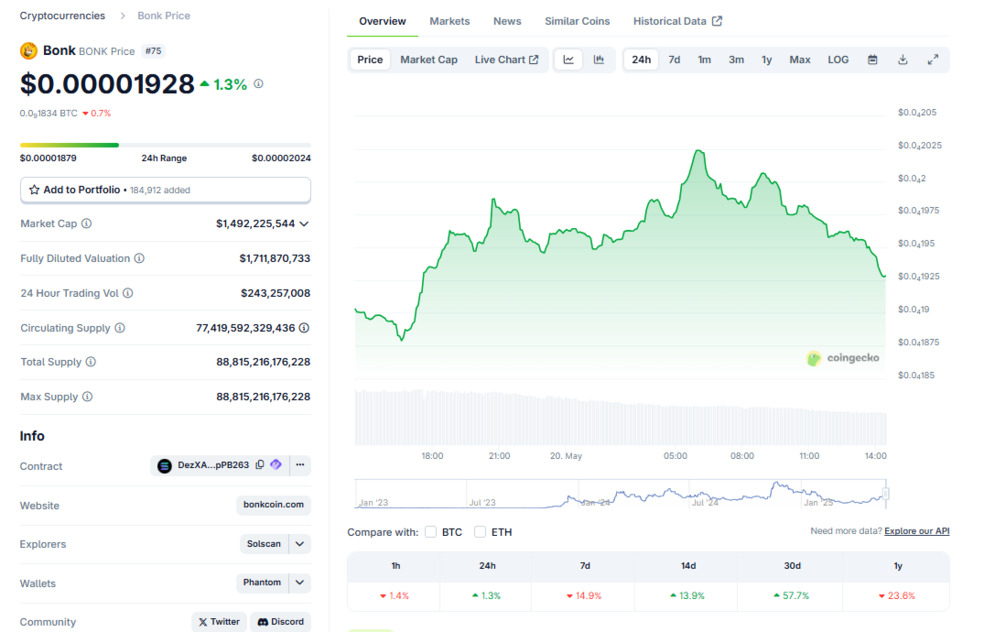
Task: Open Phantom wallet link
Action: tap(262, 582)
